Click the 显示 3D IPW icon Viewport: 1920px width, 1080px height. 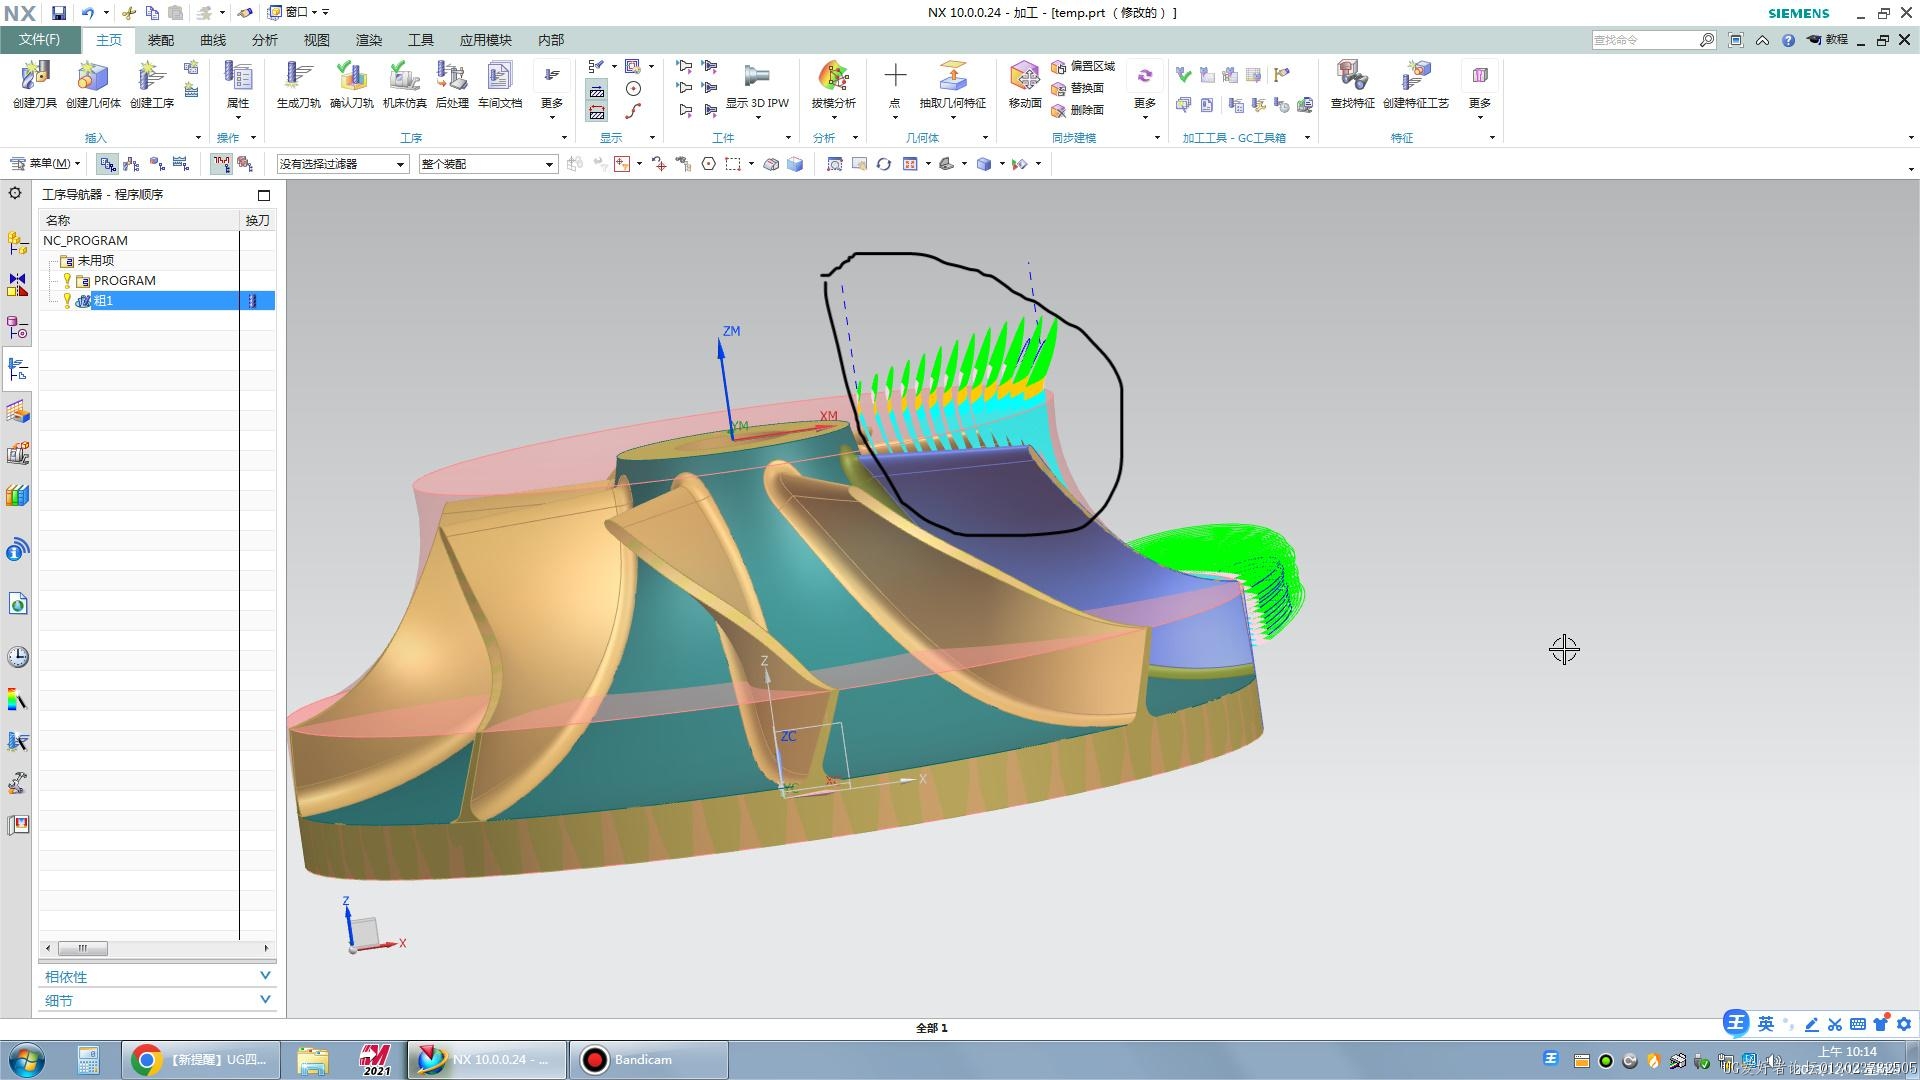pos(757,84)
